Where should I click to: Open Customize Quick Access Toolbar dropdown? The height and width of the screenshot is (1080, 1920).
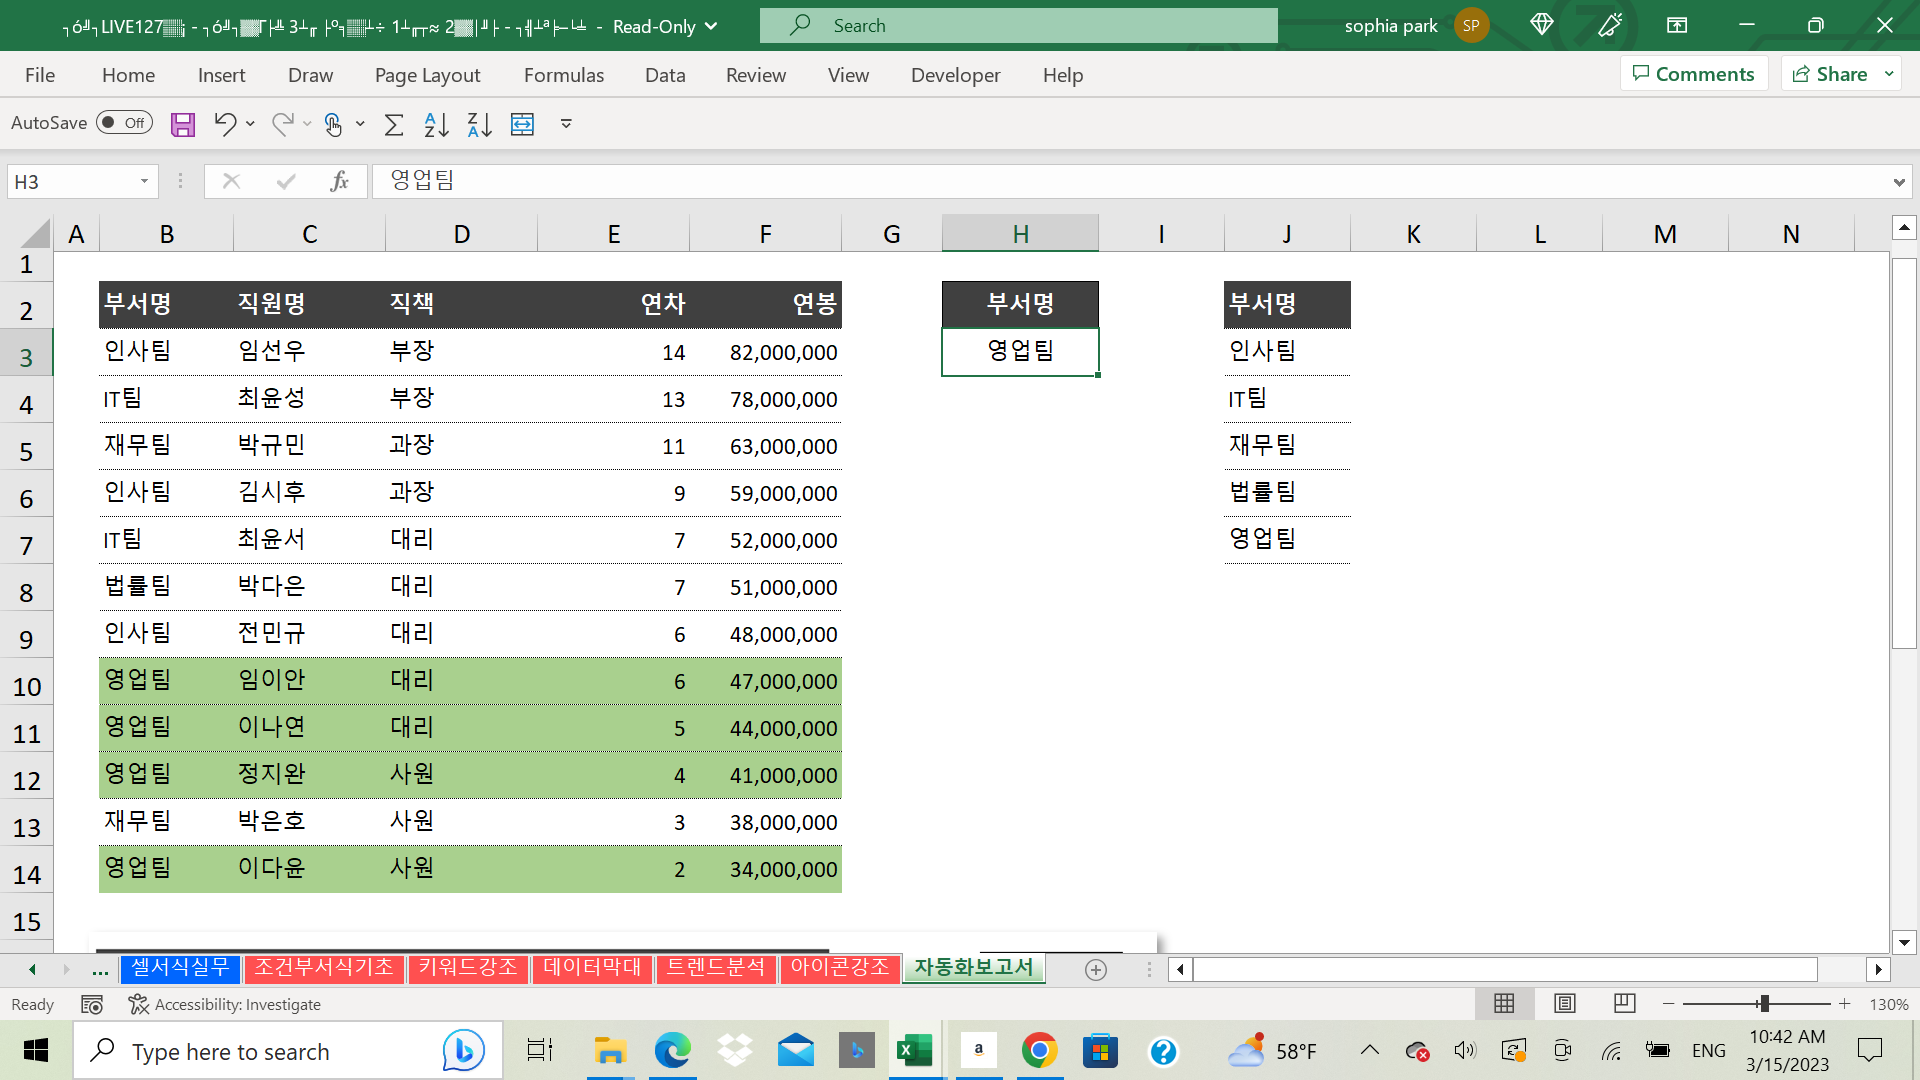[x=566, y=124]
